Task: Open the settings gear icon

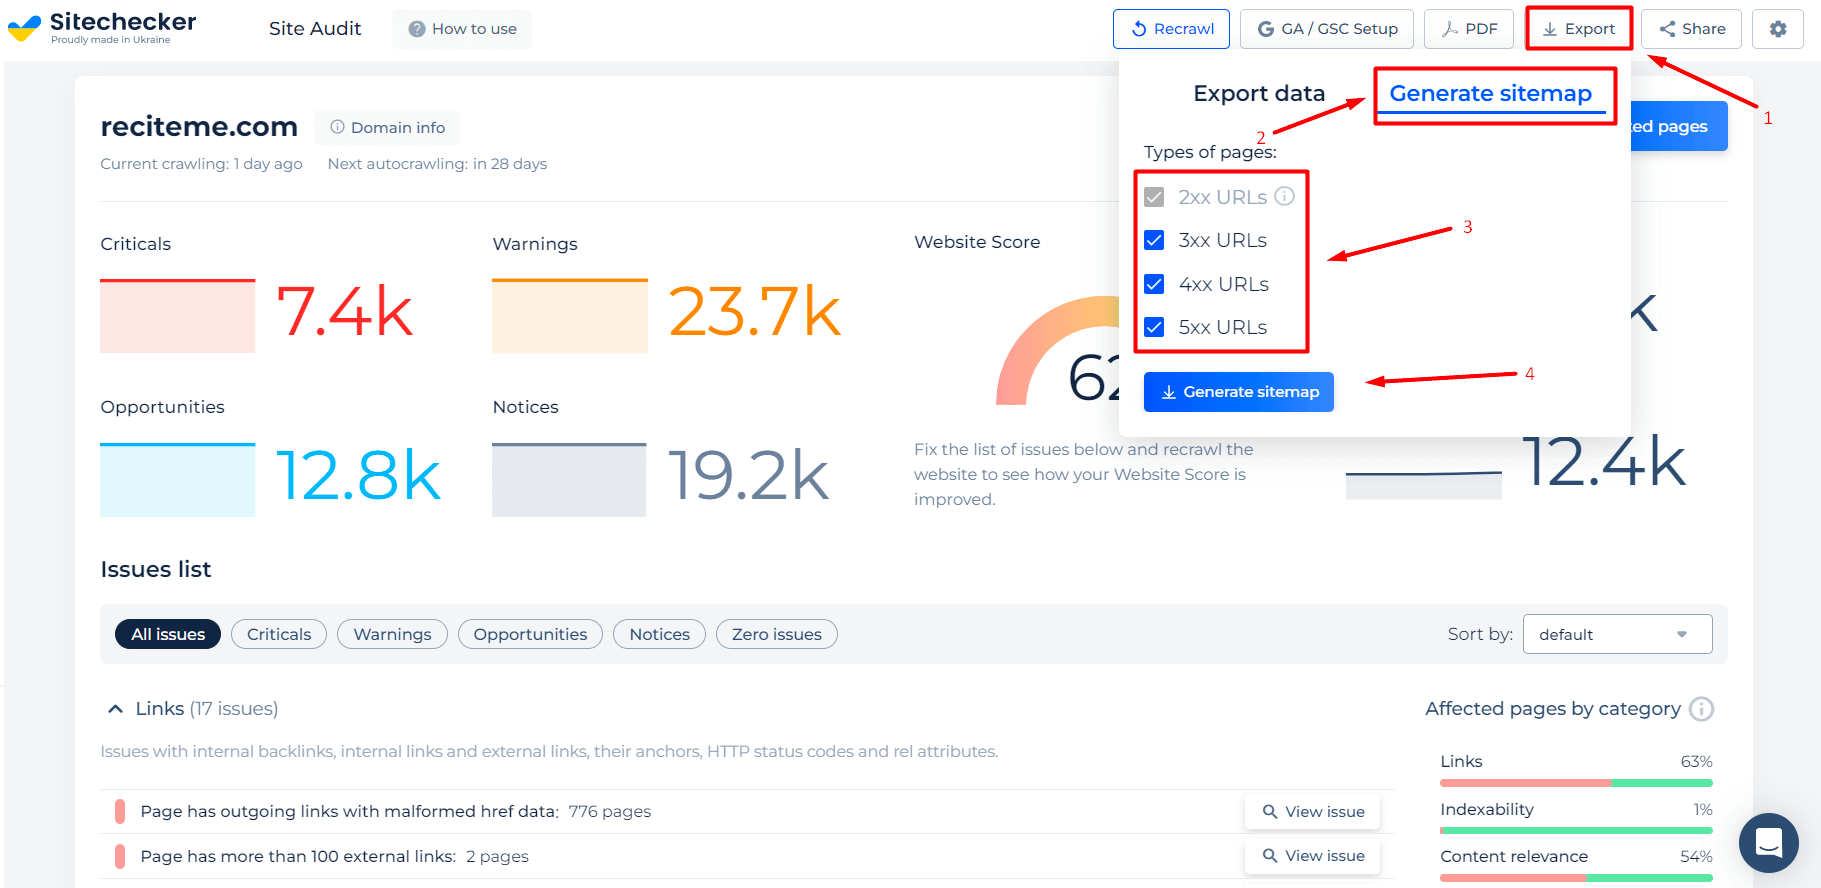Action: pos(1777,29)
